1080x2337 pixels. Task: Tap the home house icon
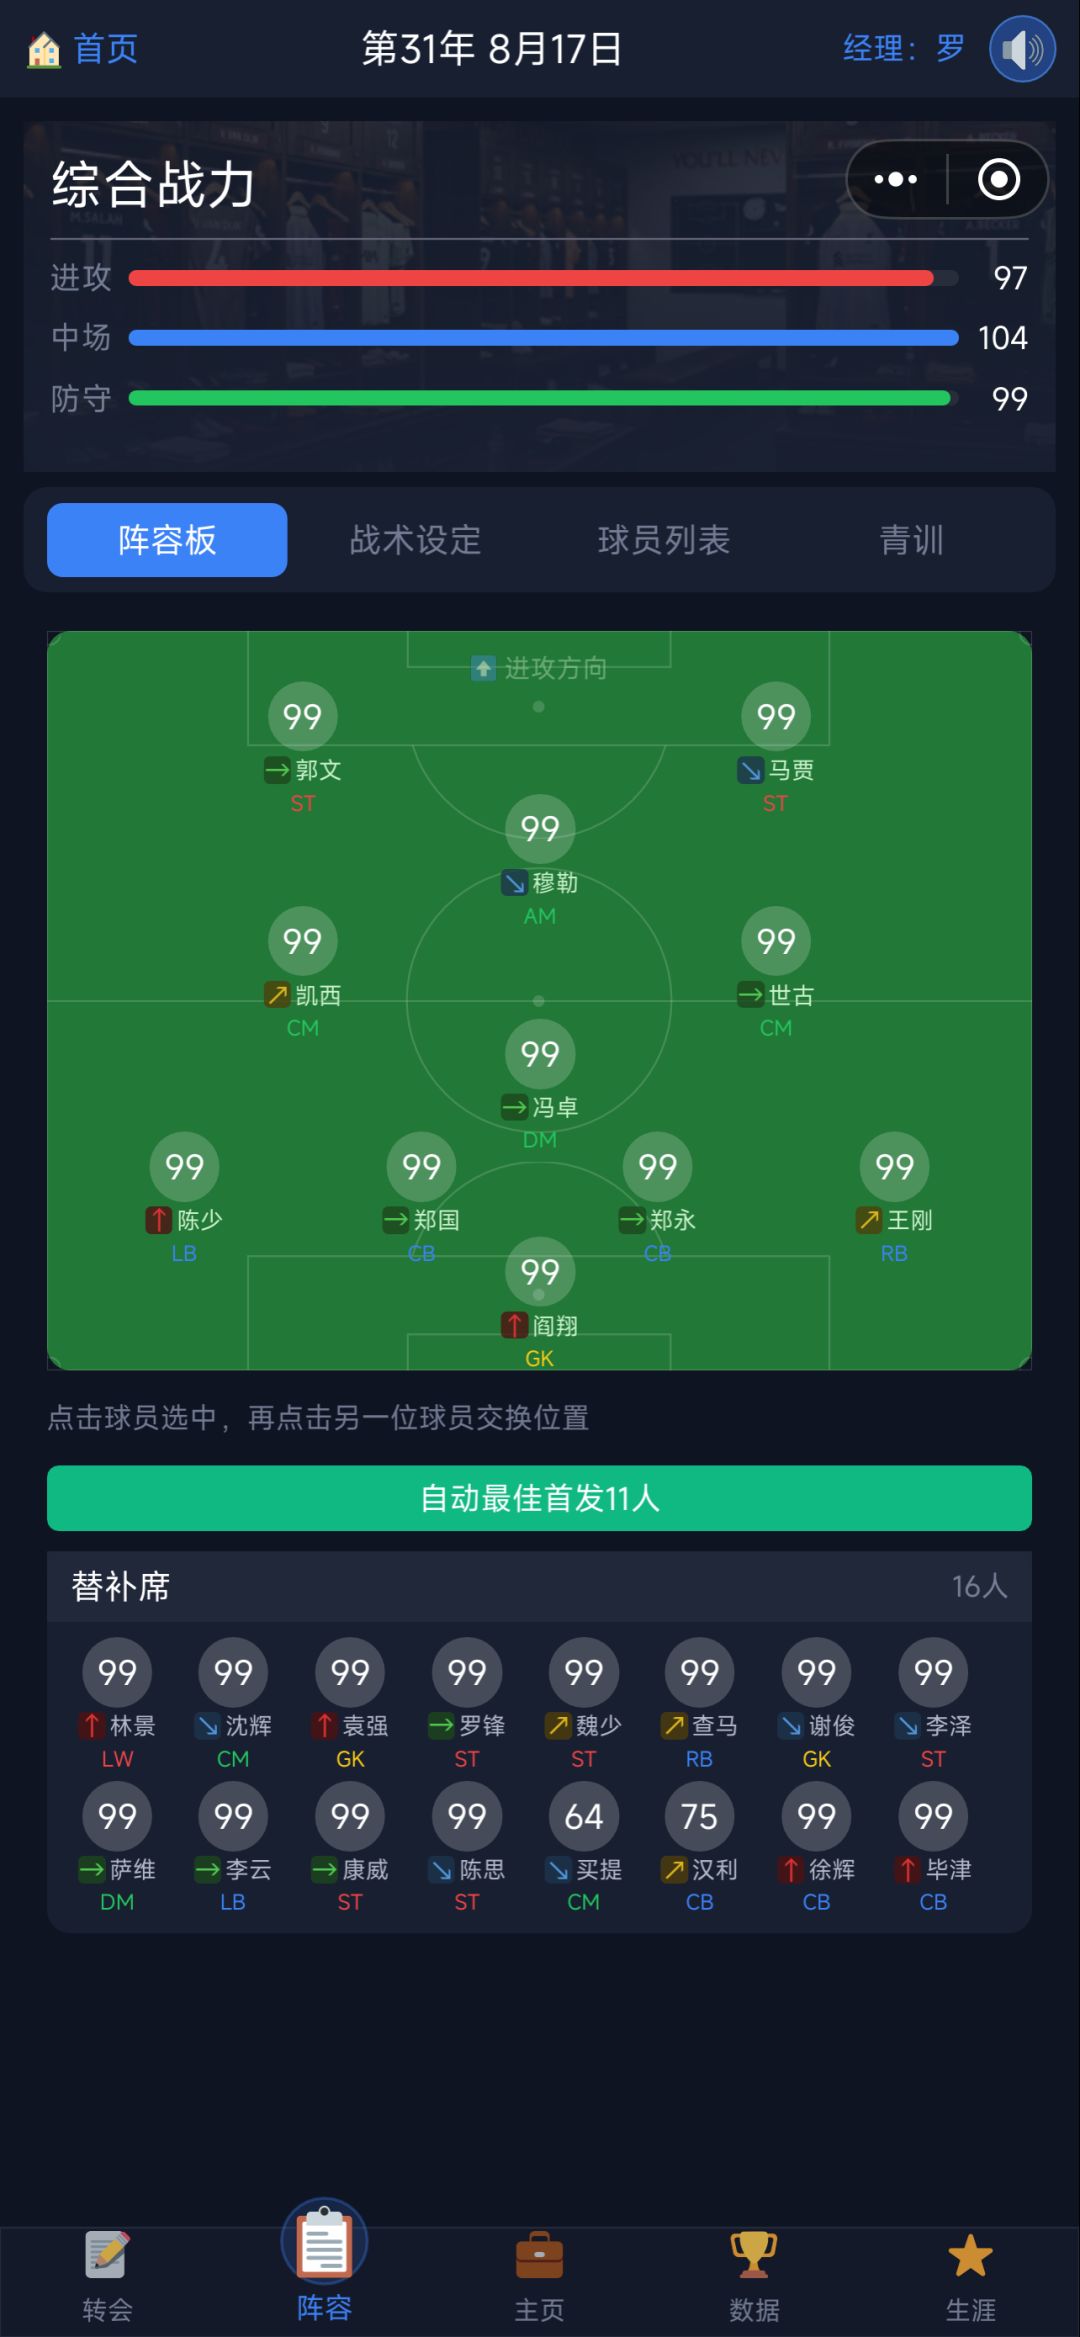tap(44, 49)
